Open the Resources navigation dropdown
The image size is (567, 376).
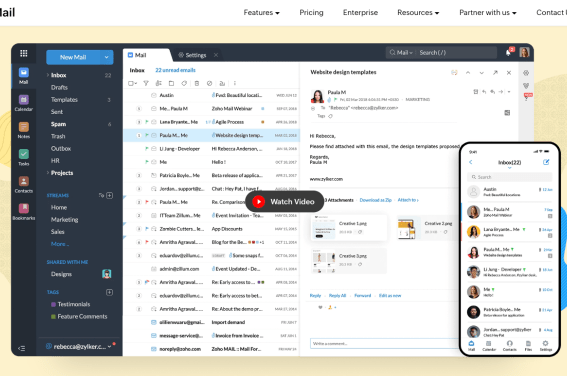[x=418, y=13]
